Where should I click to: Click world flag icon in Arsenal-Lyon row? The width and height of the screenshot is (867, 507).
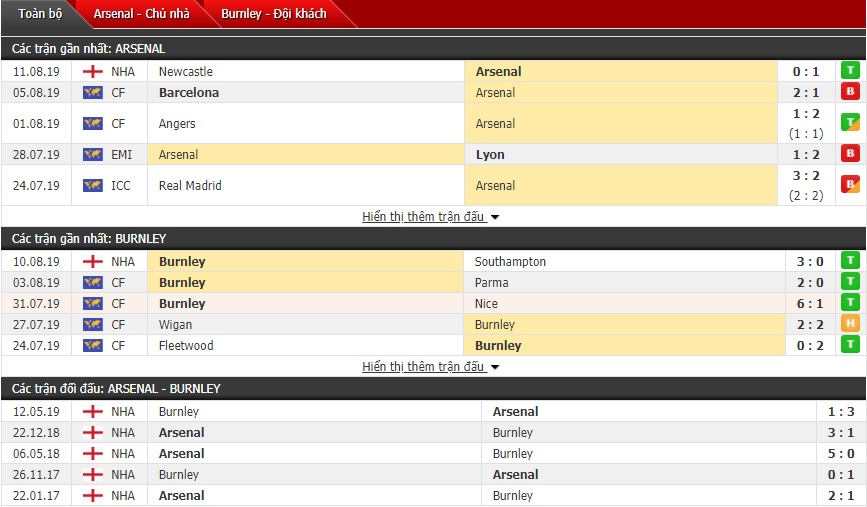coord(93,154)
